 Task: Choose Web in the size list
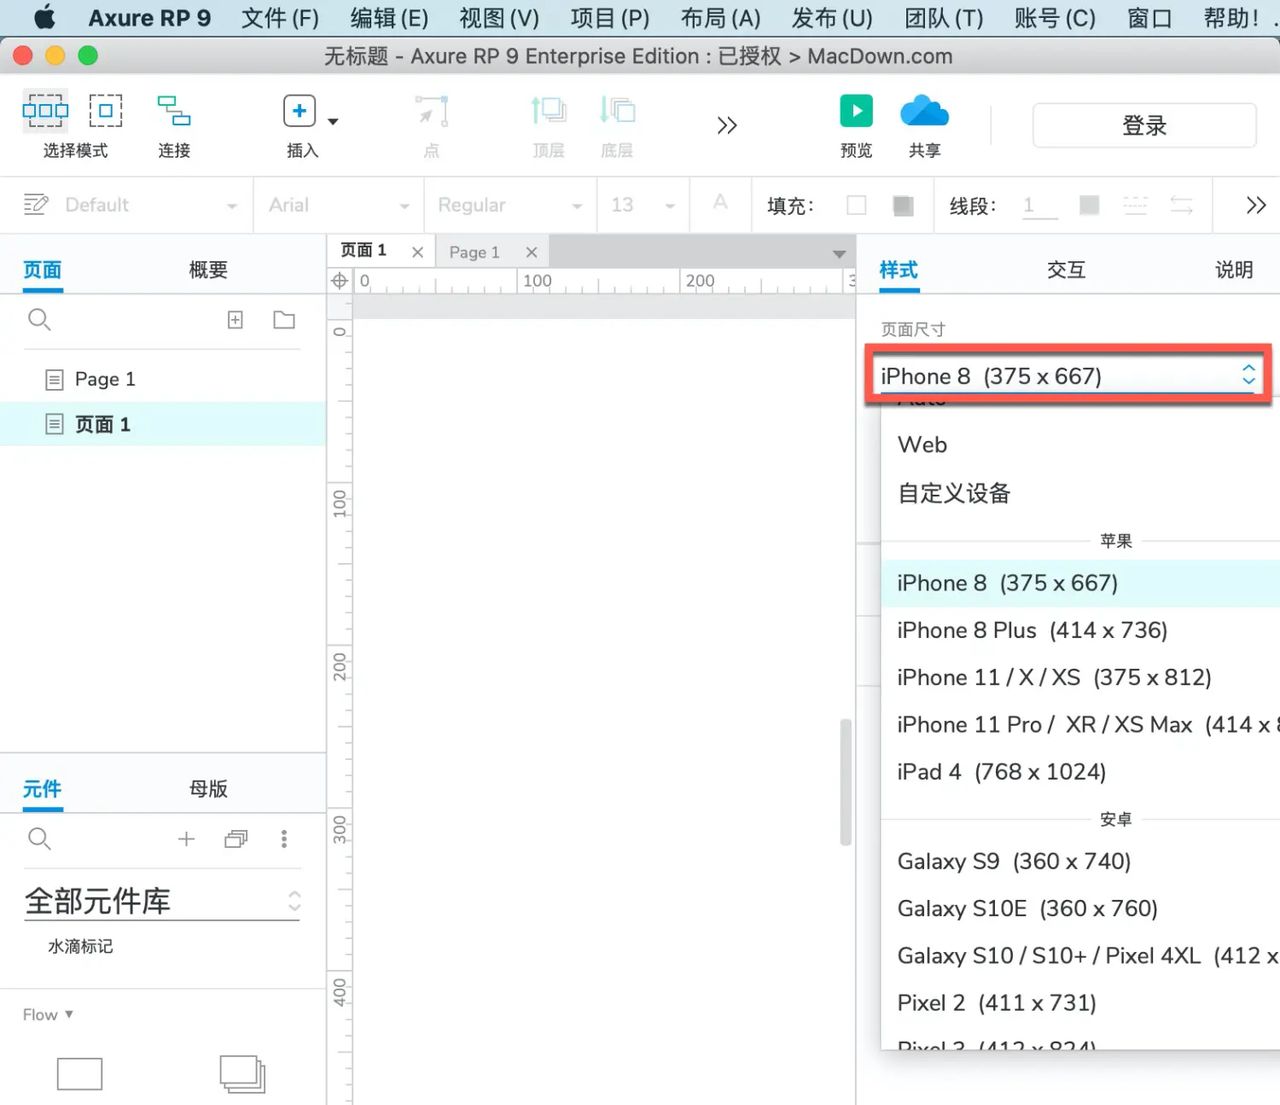(1080, 445)
